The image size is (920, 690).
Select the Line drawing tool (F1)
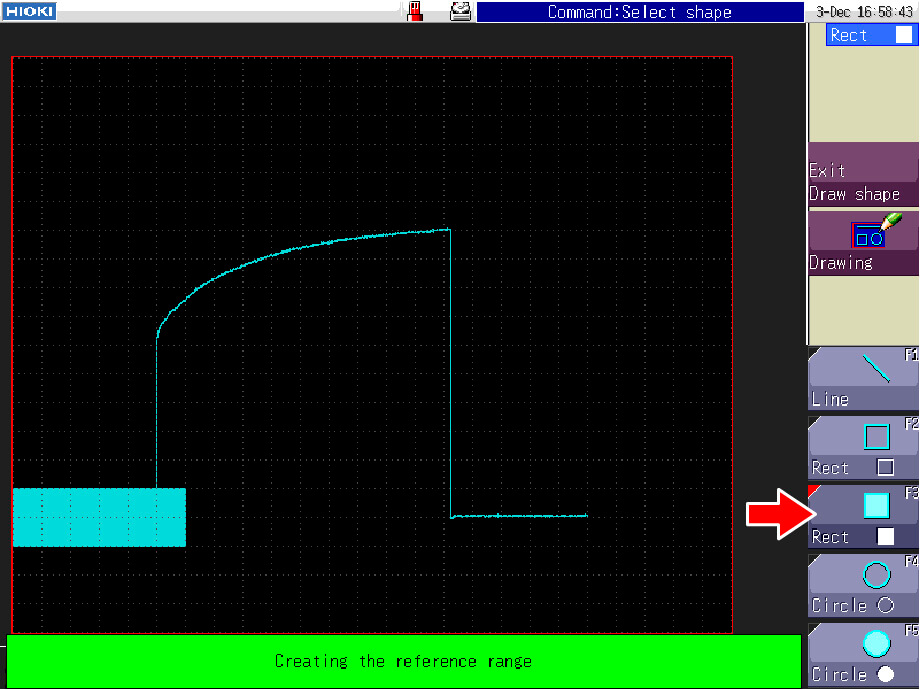[863, 379]
